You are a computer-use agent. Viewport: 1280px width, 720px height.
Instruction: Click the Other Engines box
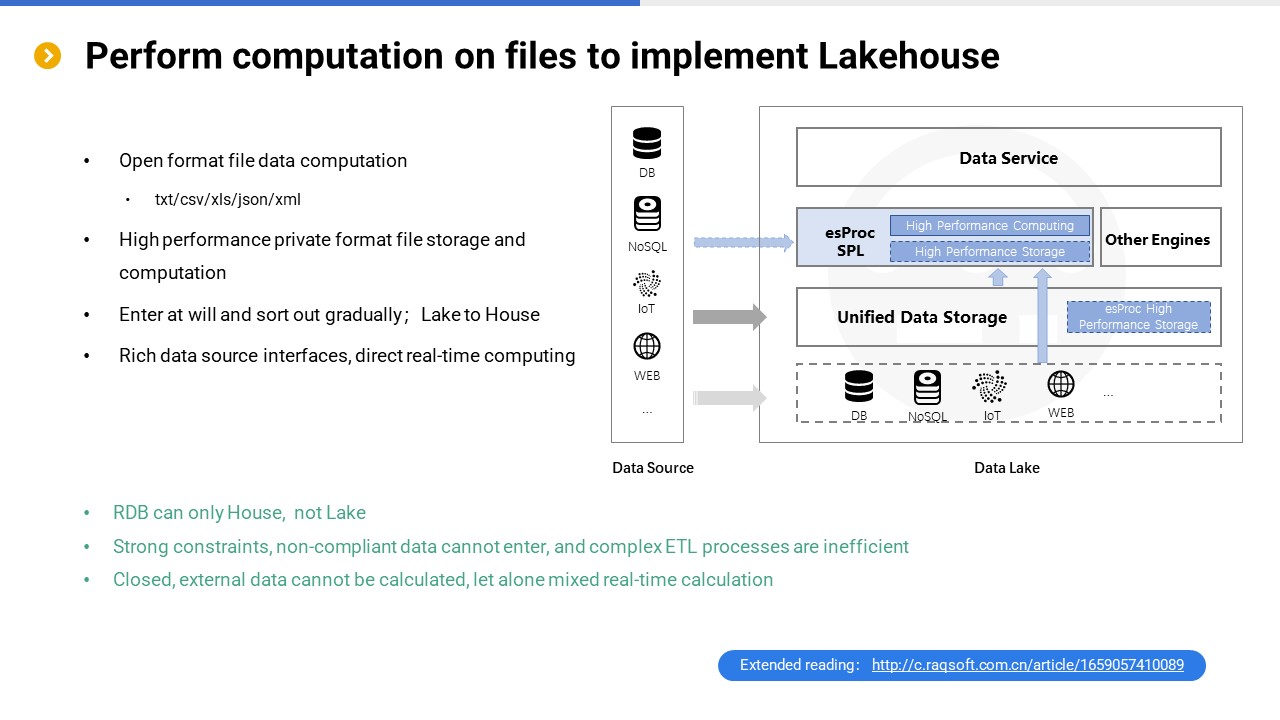(1160, 238)
